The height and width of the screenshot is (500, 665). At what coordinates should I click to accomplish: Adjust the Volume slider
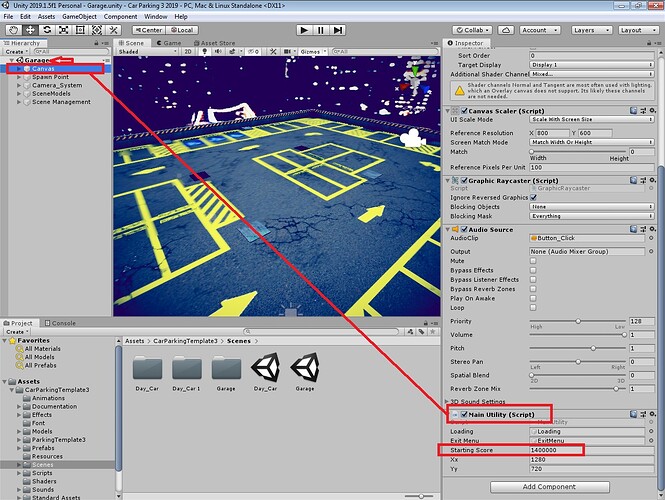578,335
